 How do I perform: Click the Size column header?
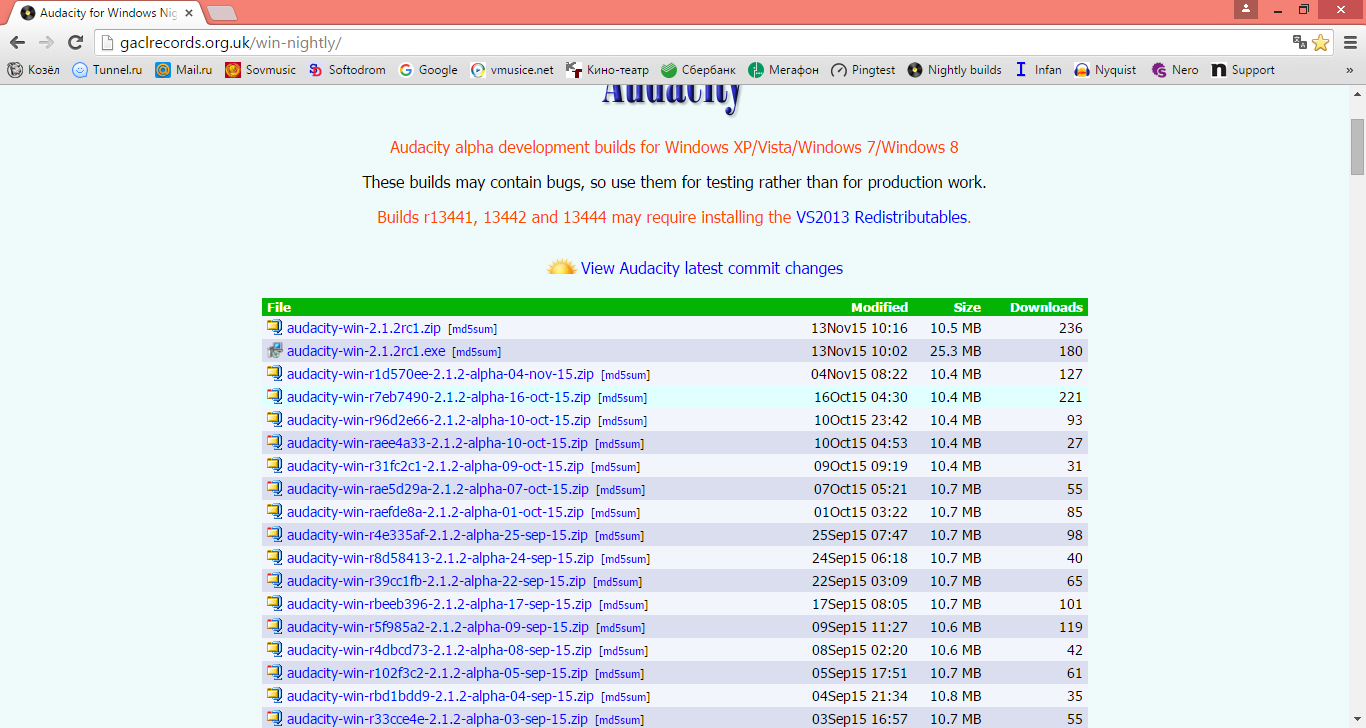pos(967,307)
